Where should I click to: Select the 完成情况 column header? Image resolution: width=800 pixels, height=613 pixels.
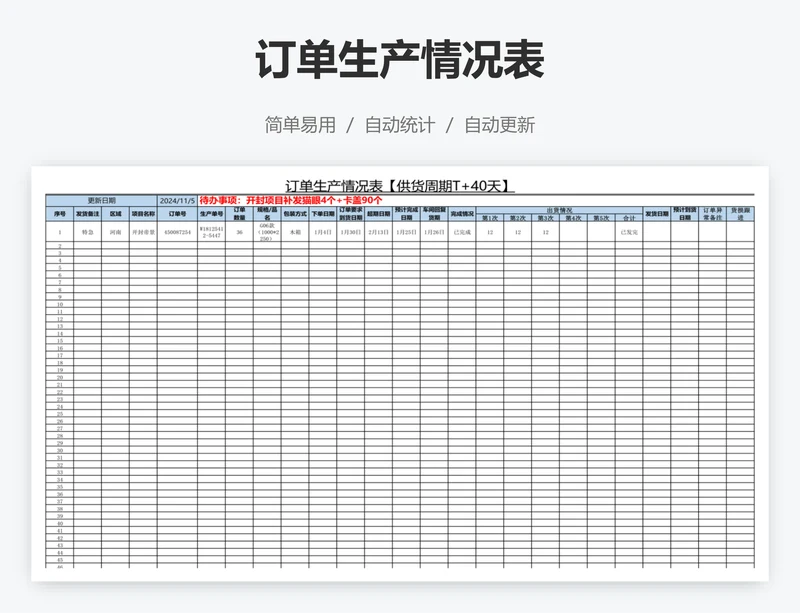tap(462, 214)
